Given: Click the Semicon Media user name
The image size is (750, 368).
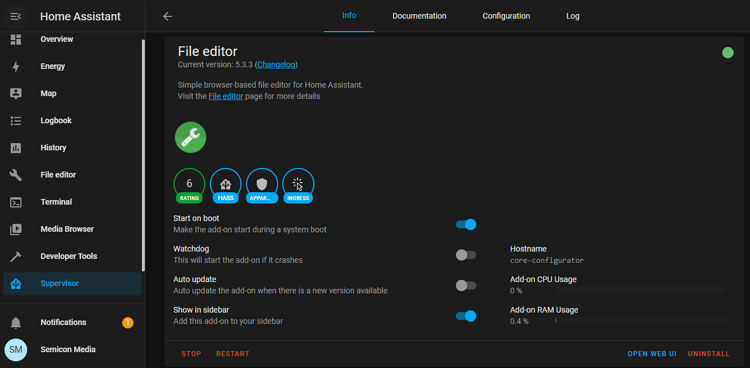Looking at the screenshot, I should (x=68, y=349).
